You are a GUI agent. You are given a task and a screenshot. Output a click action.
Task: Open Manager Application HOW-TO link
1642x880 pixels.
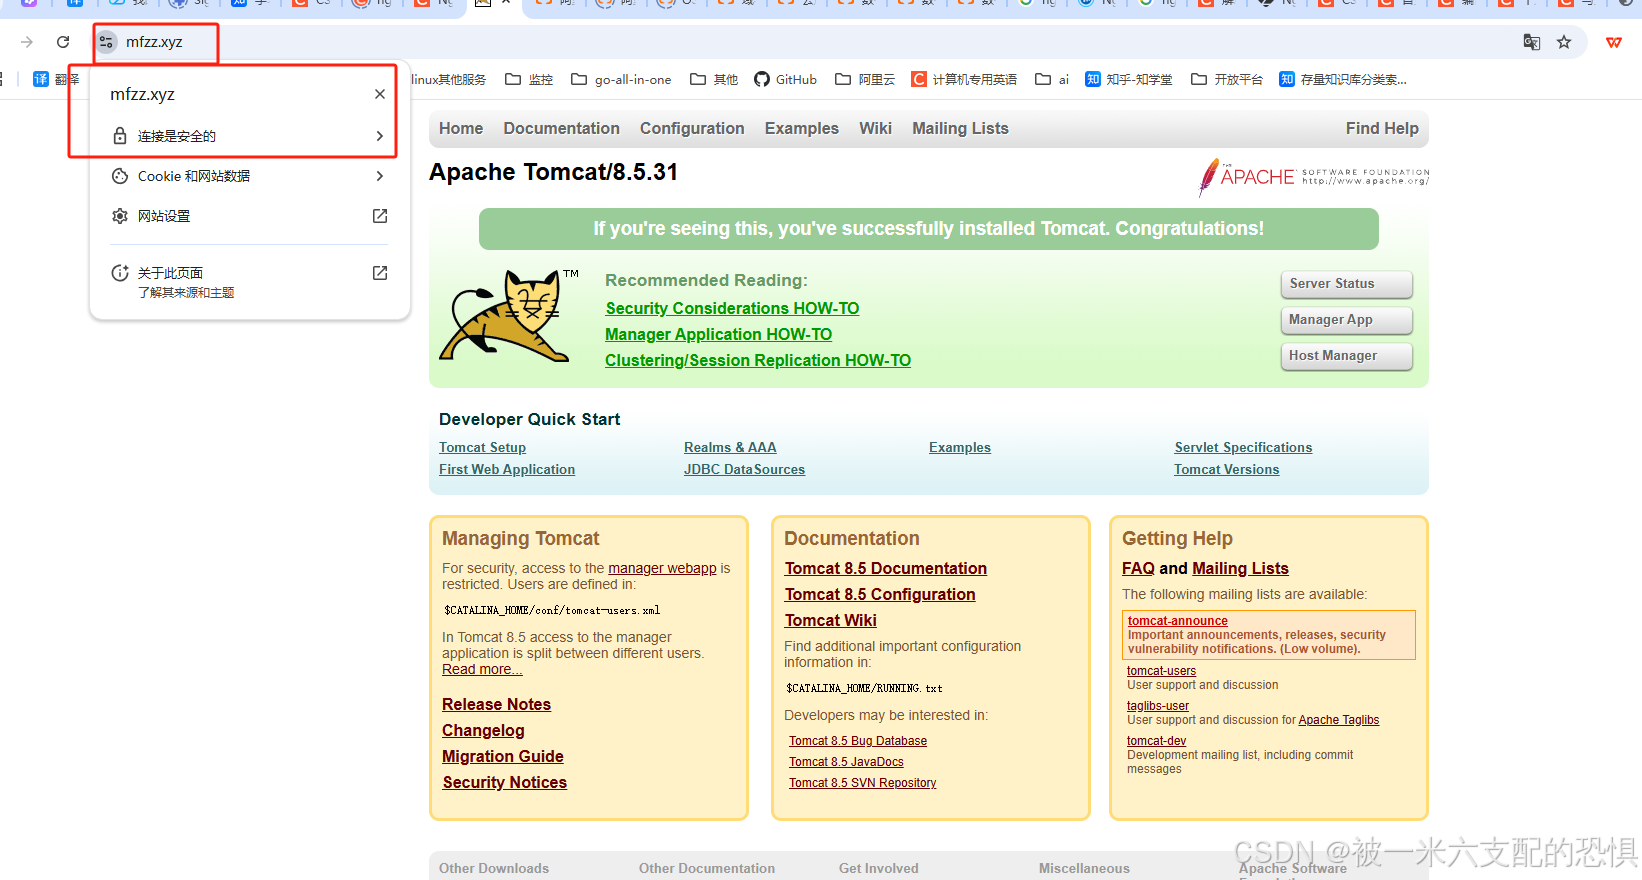pyautogui.click(x=719, y=335)
